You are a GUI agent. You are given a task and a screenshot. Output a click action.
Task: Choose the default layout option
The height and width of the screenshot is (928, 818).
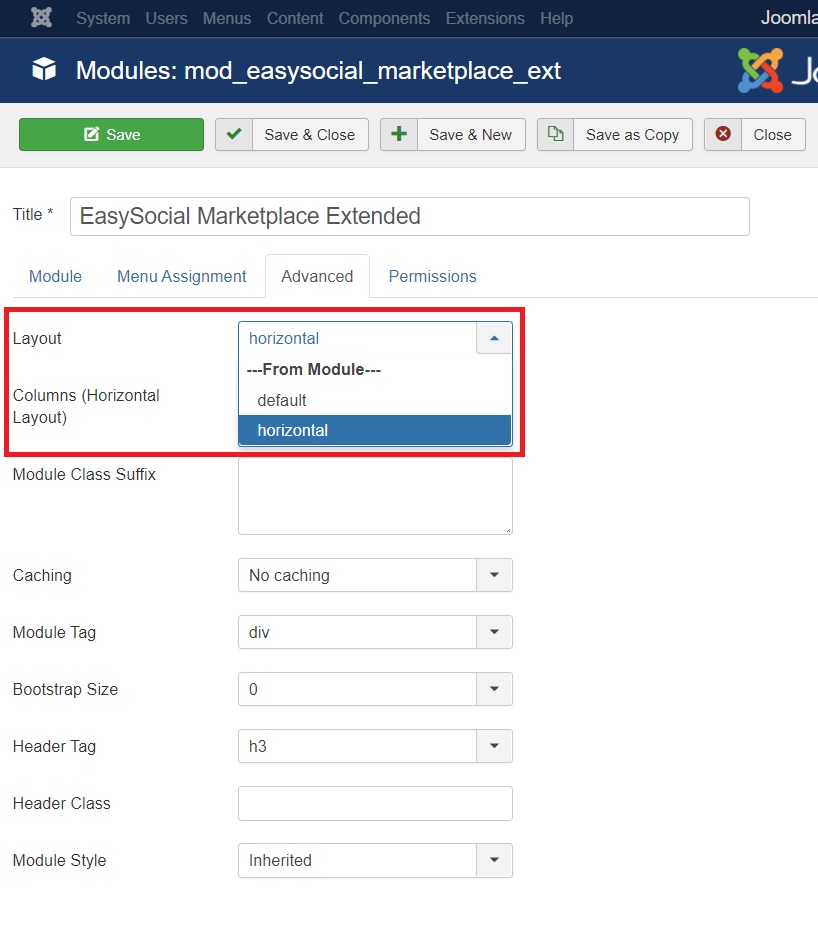(x=282, y=400)
